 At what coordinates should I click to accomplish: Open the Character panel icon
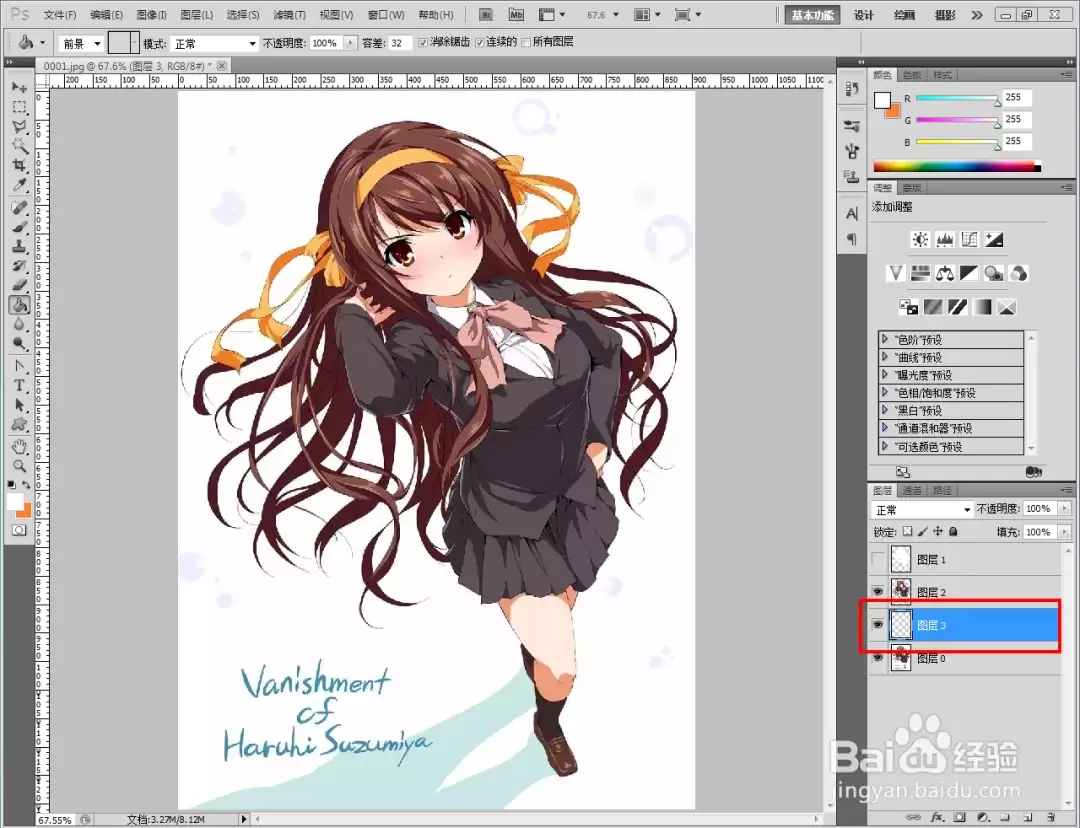click(852, 214)
